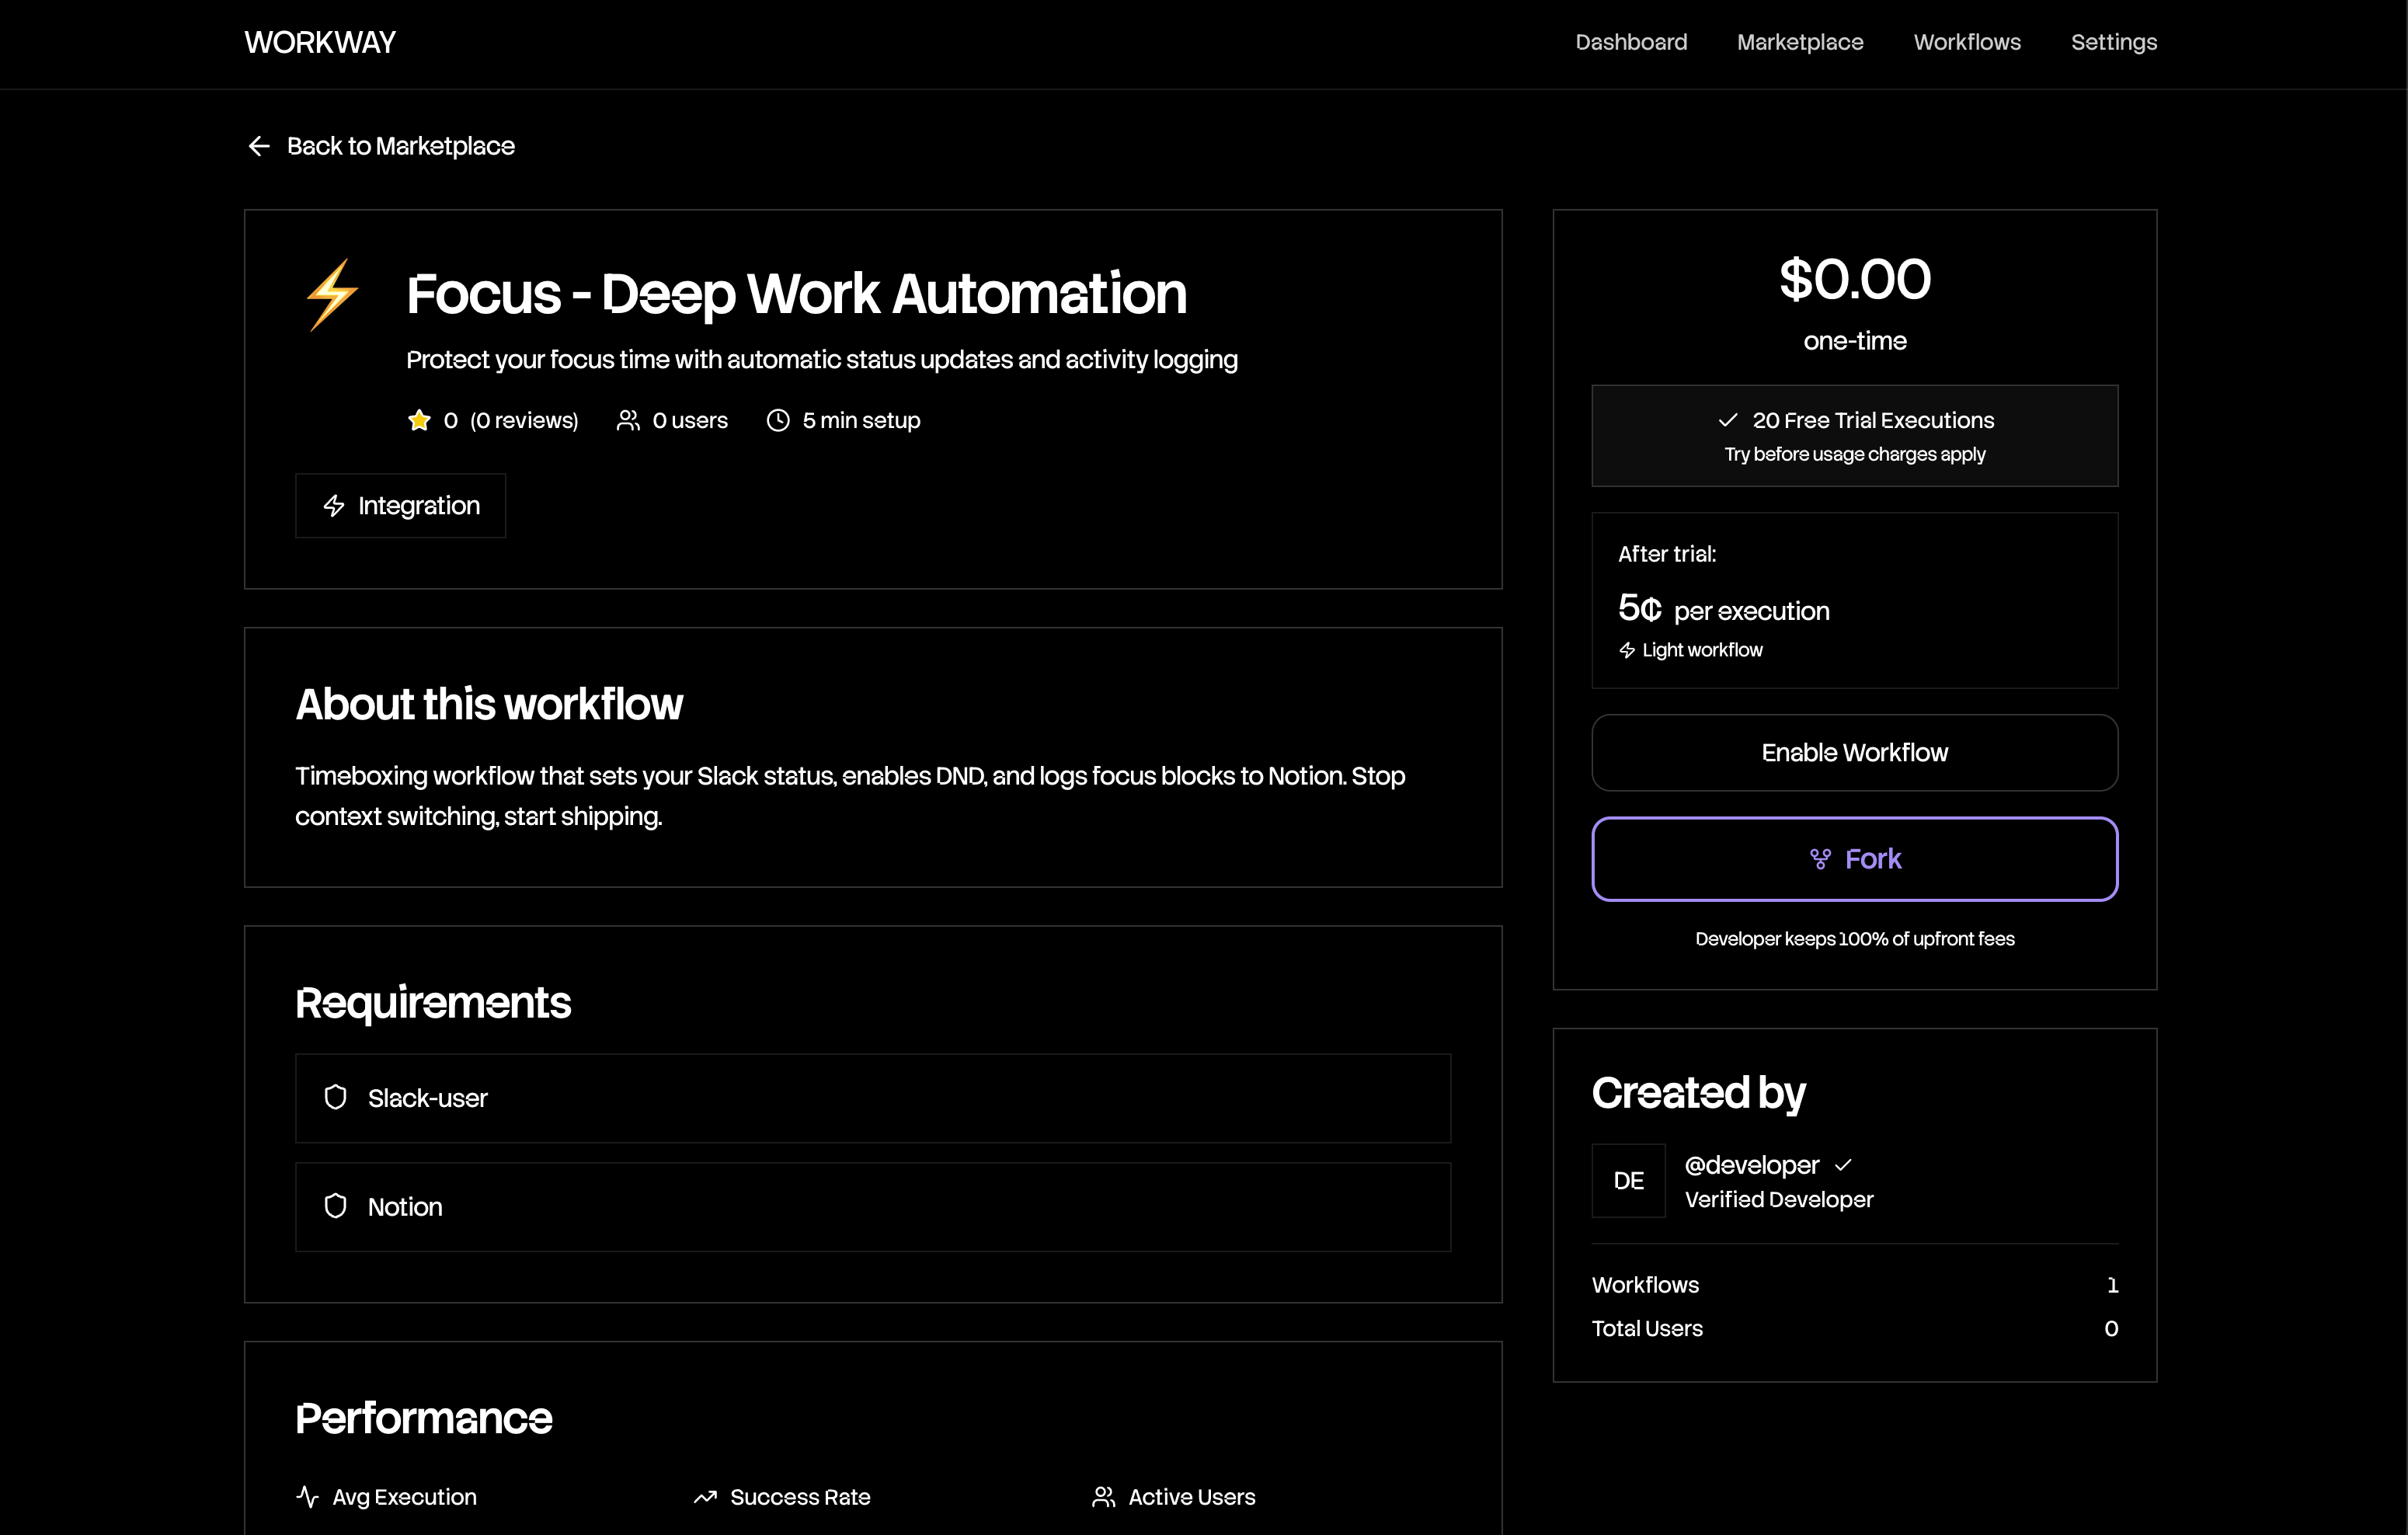Go to Marketplace in top navigation
This screenshot has height=1535, width=2408.
pyautogui.click(x=1800, y=42)
